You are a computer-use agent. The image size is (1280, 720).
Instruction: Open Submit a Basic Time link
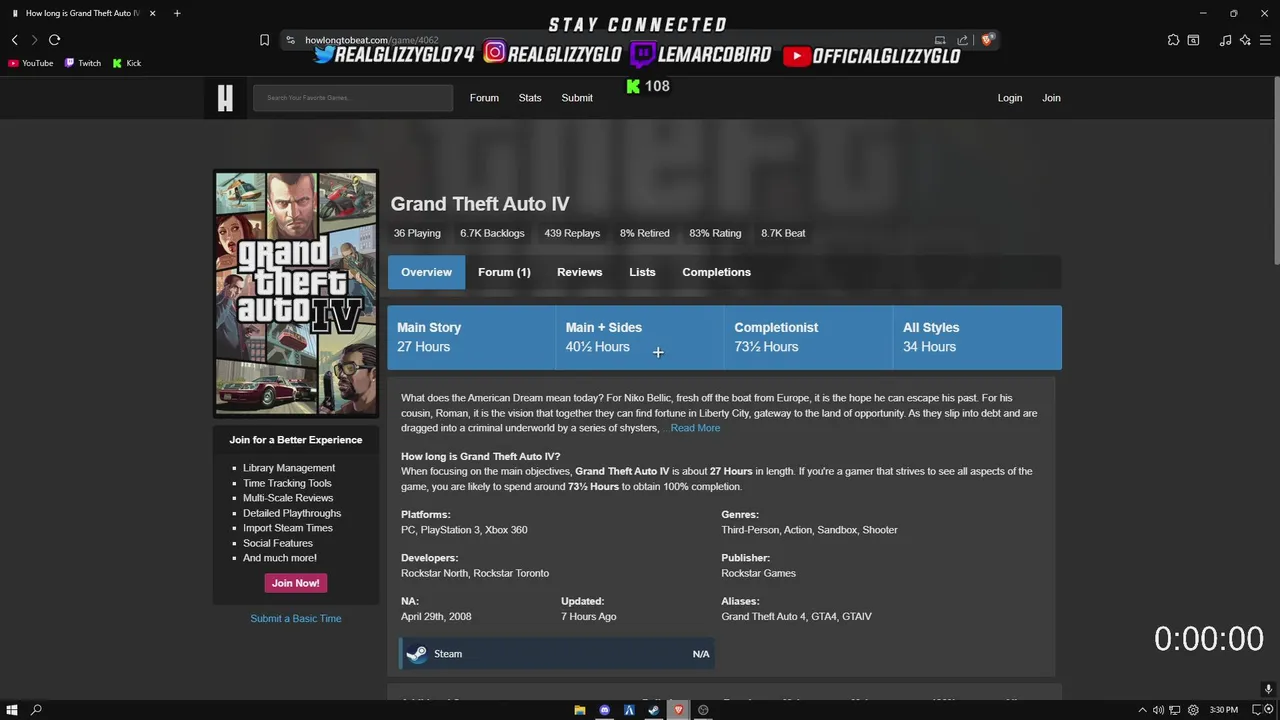point(296,618)
